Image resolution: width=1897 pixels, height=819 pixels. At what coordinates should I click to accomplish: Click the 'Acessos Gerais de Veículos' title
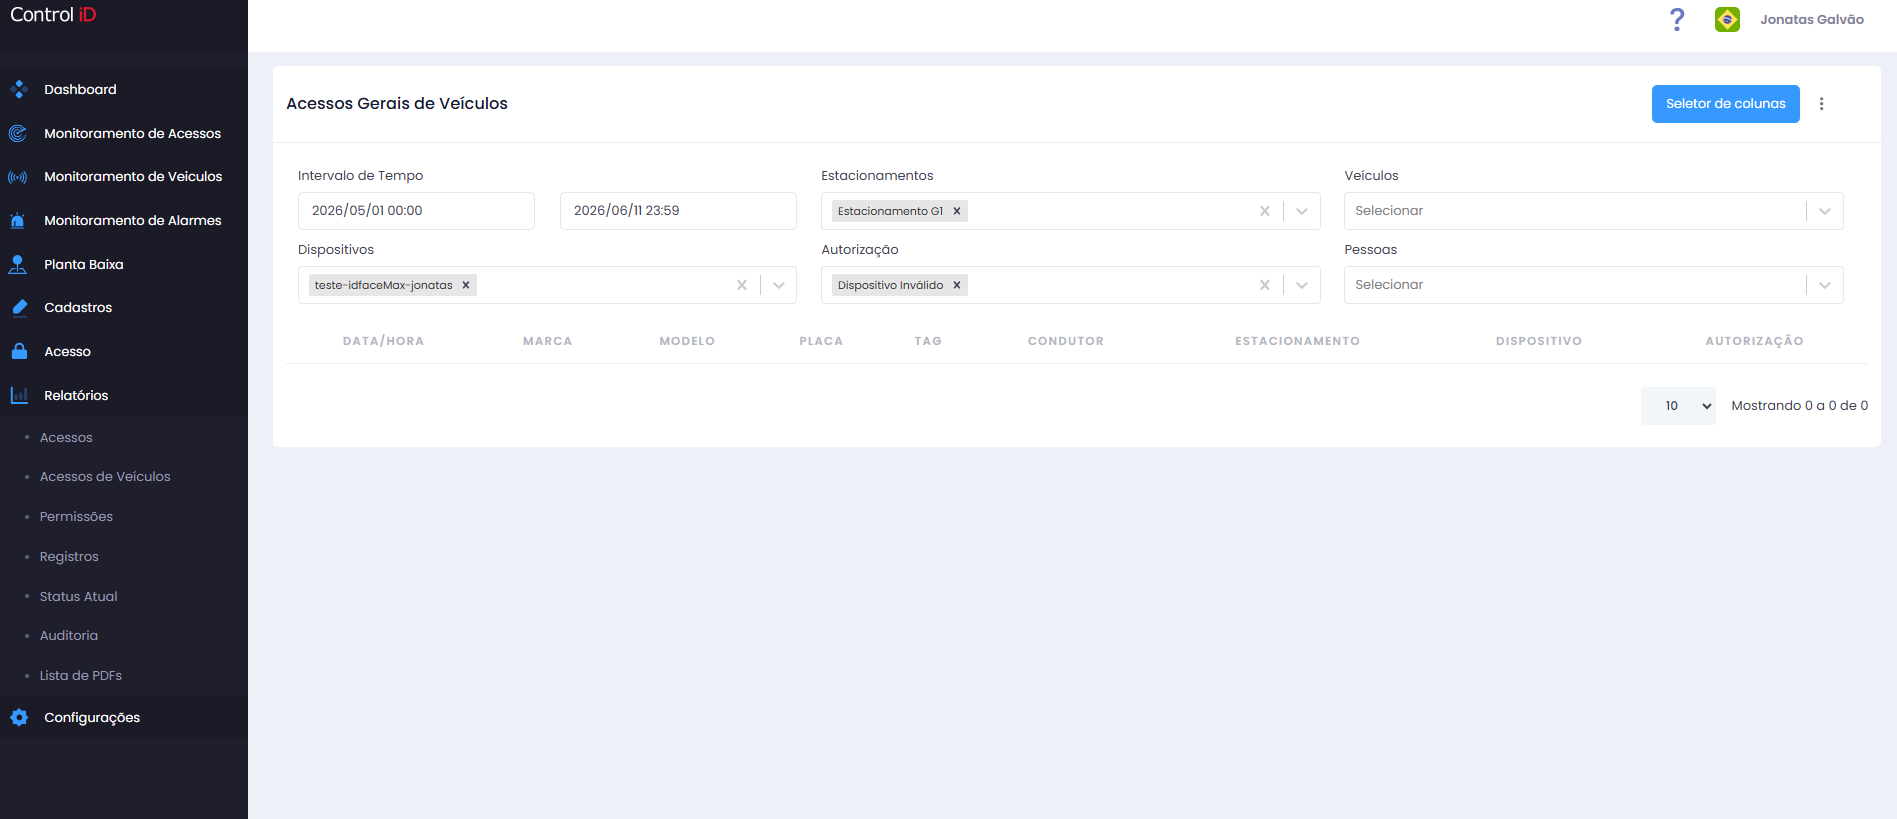tap(397, 104)
